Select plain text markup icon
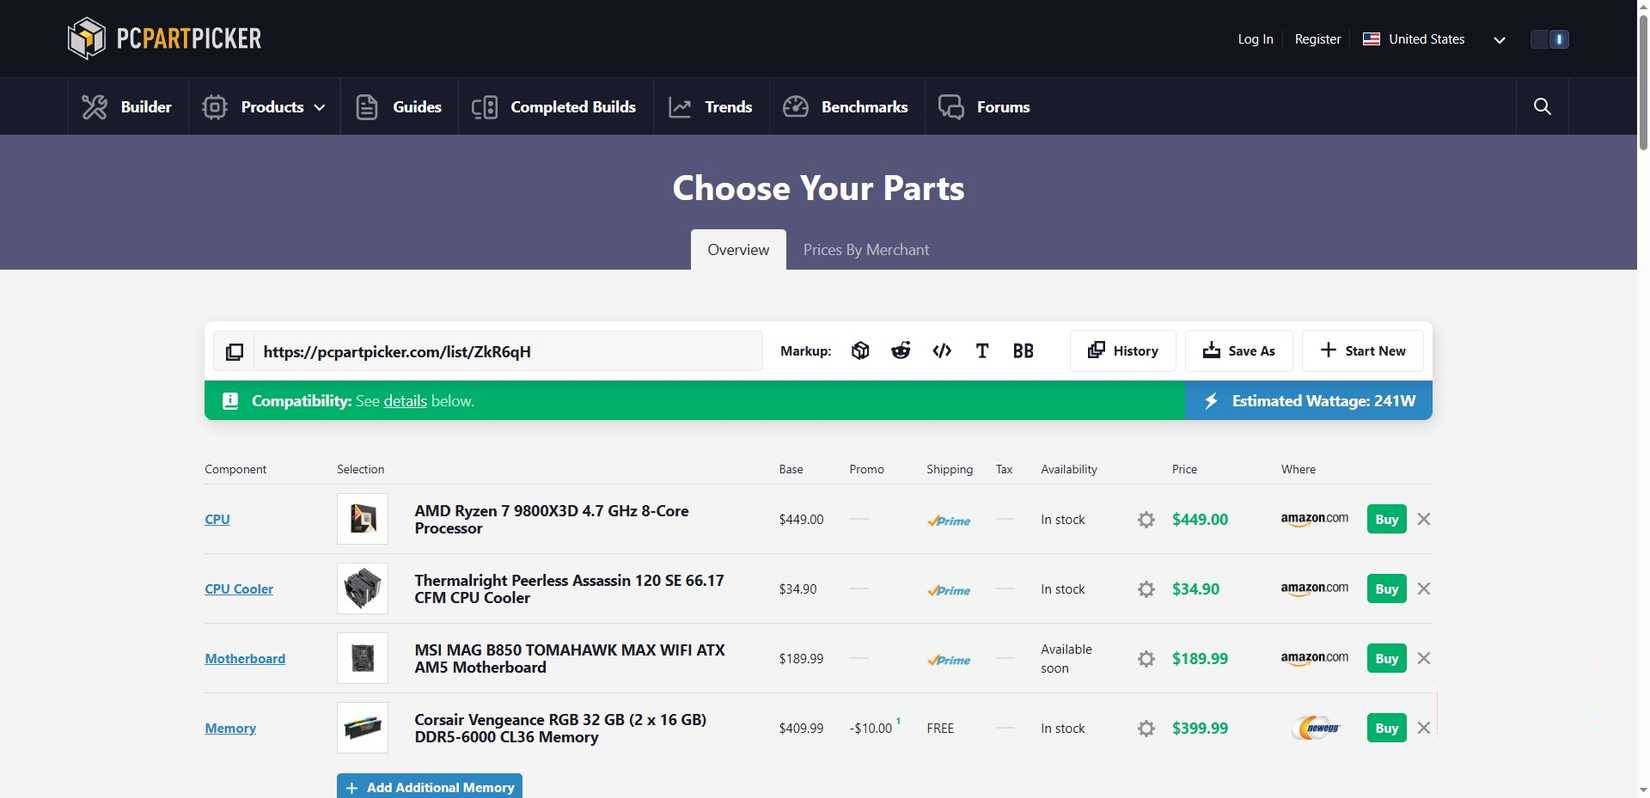This screenshot has height=798, width=1650. click(982, 351)
